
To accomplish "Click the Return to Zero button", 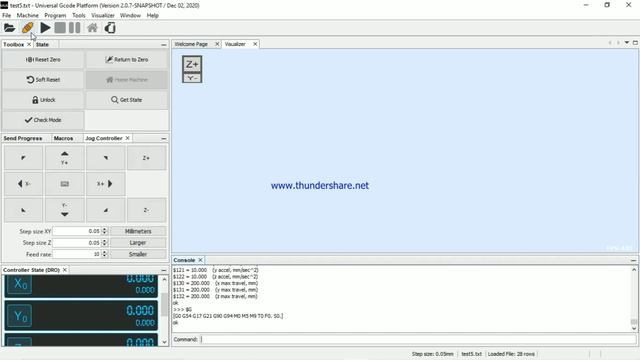I will pos(127,60).
